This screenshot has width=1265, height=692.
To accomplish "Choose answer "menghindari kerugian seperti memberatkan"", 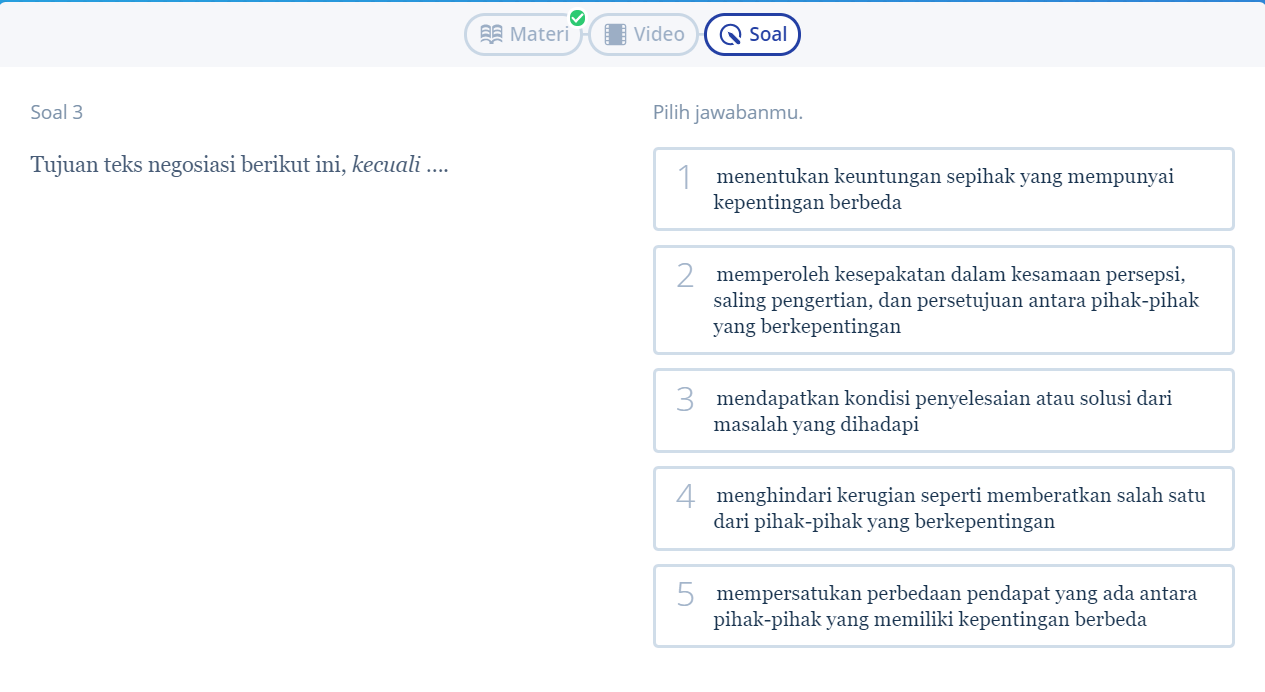I will 958,508.
